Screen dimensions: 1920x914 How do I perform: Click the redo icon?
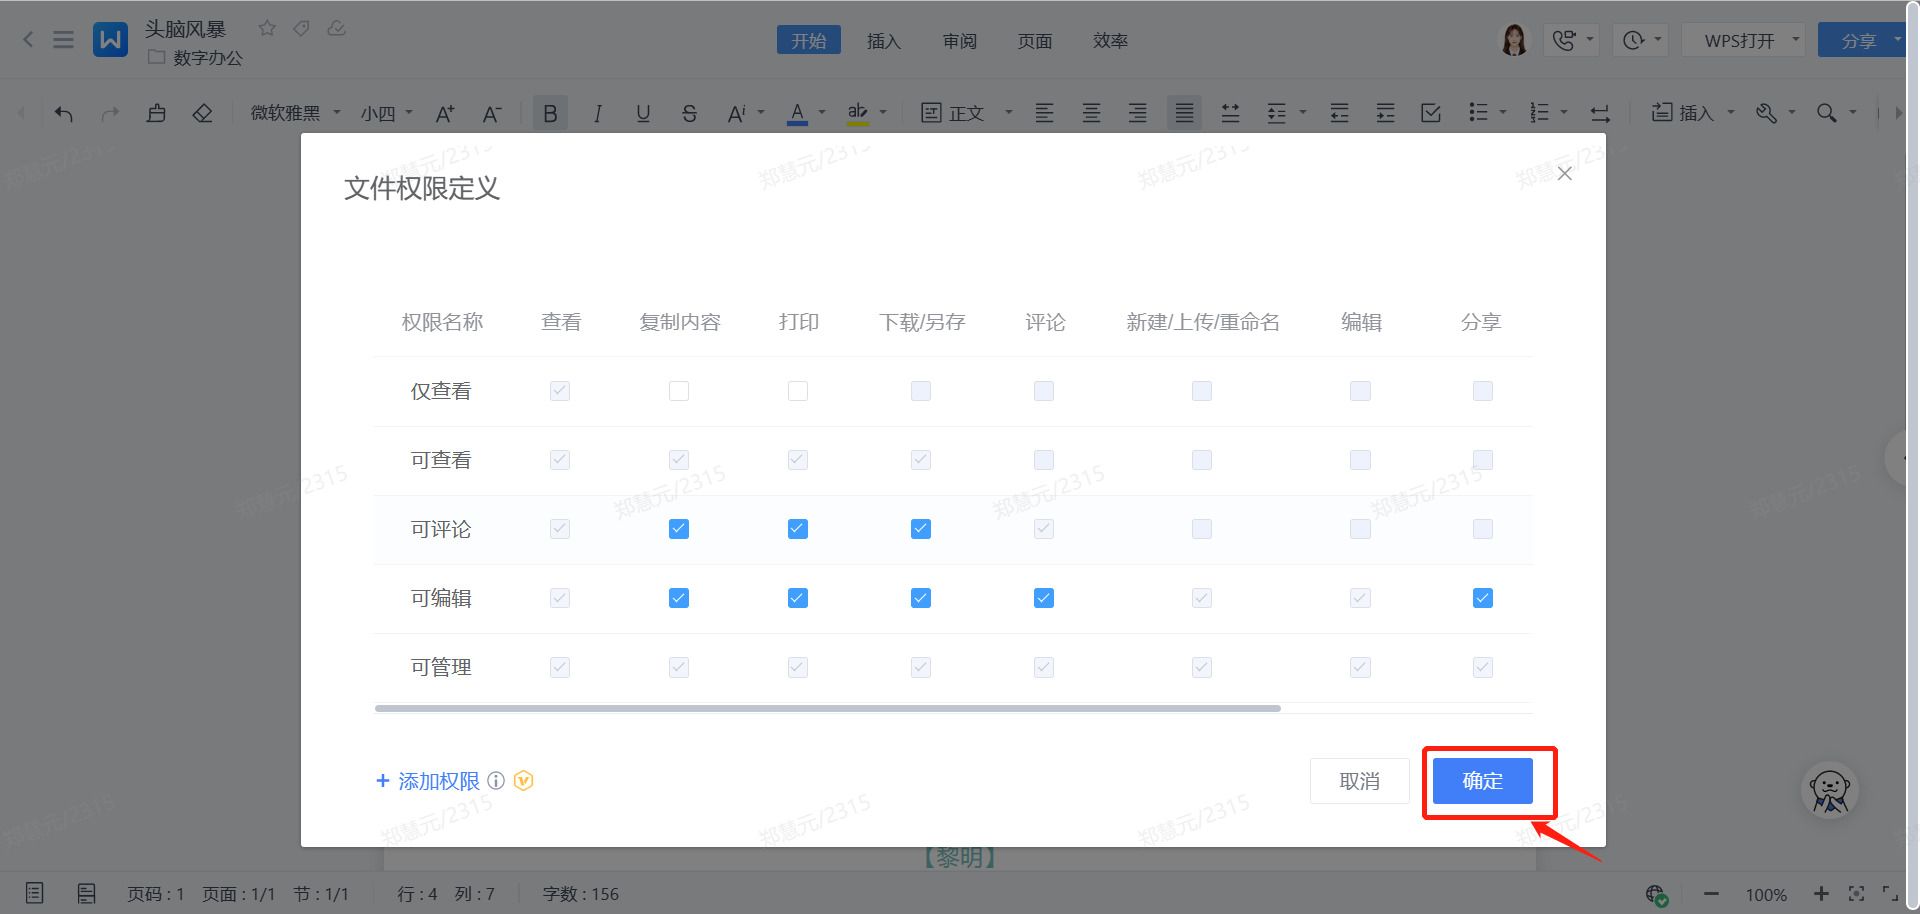pyautogui.click(x=110, y=113)
